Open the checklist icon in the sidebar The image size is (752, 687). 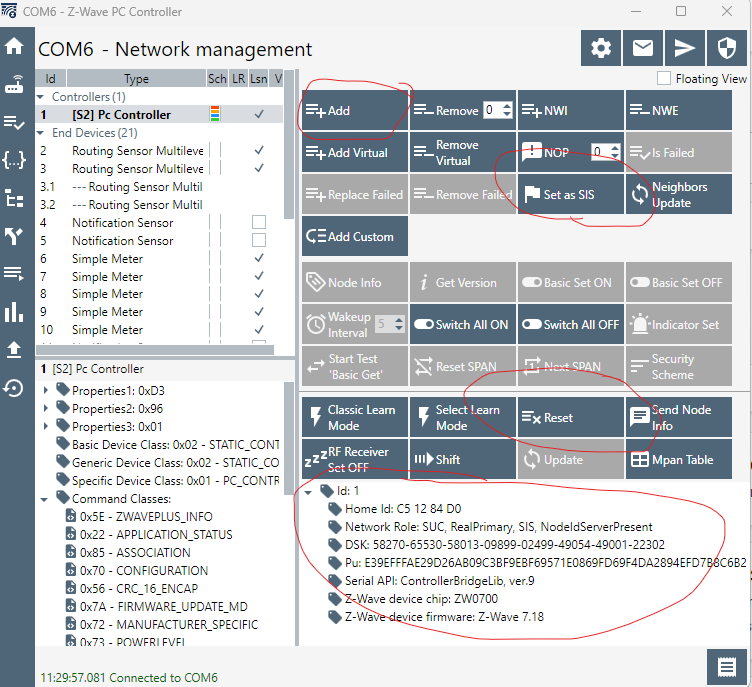coord(14,122)
